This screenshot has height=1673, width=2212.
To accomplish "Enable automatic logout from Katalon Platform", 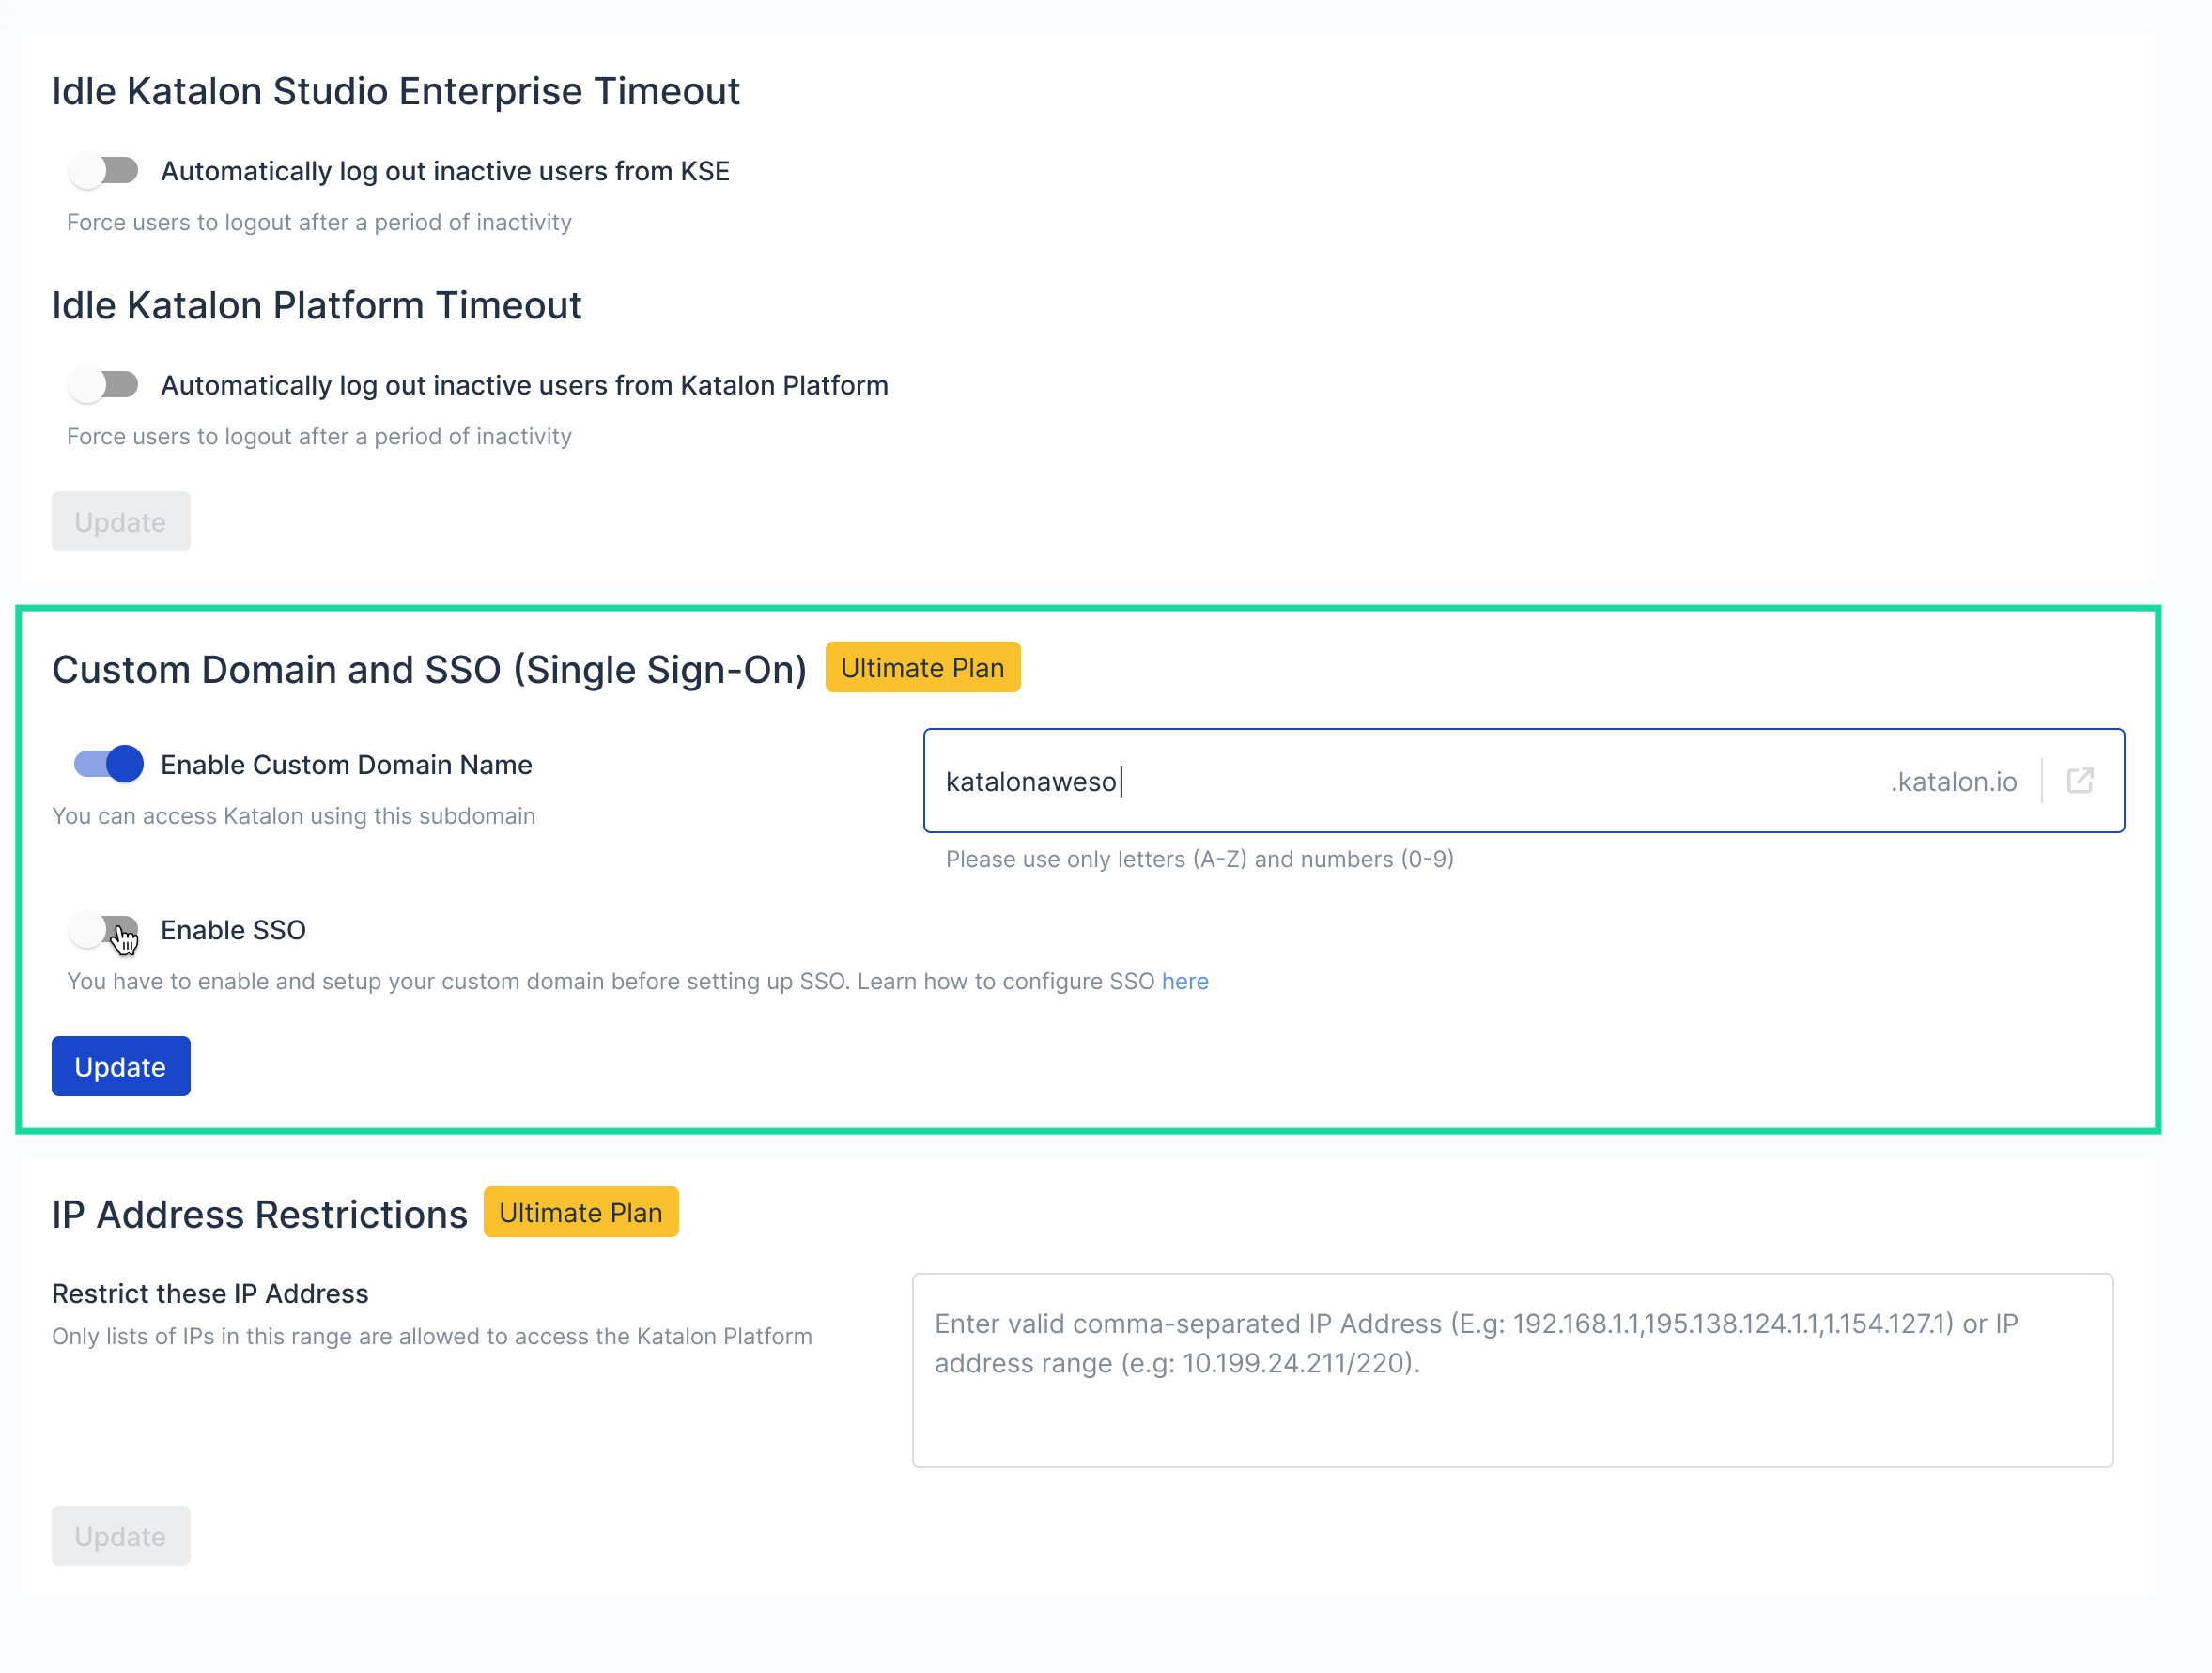I will [103, 384].
